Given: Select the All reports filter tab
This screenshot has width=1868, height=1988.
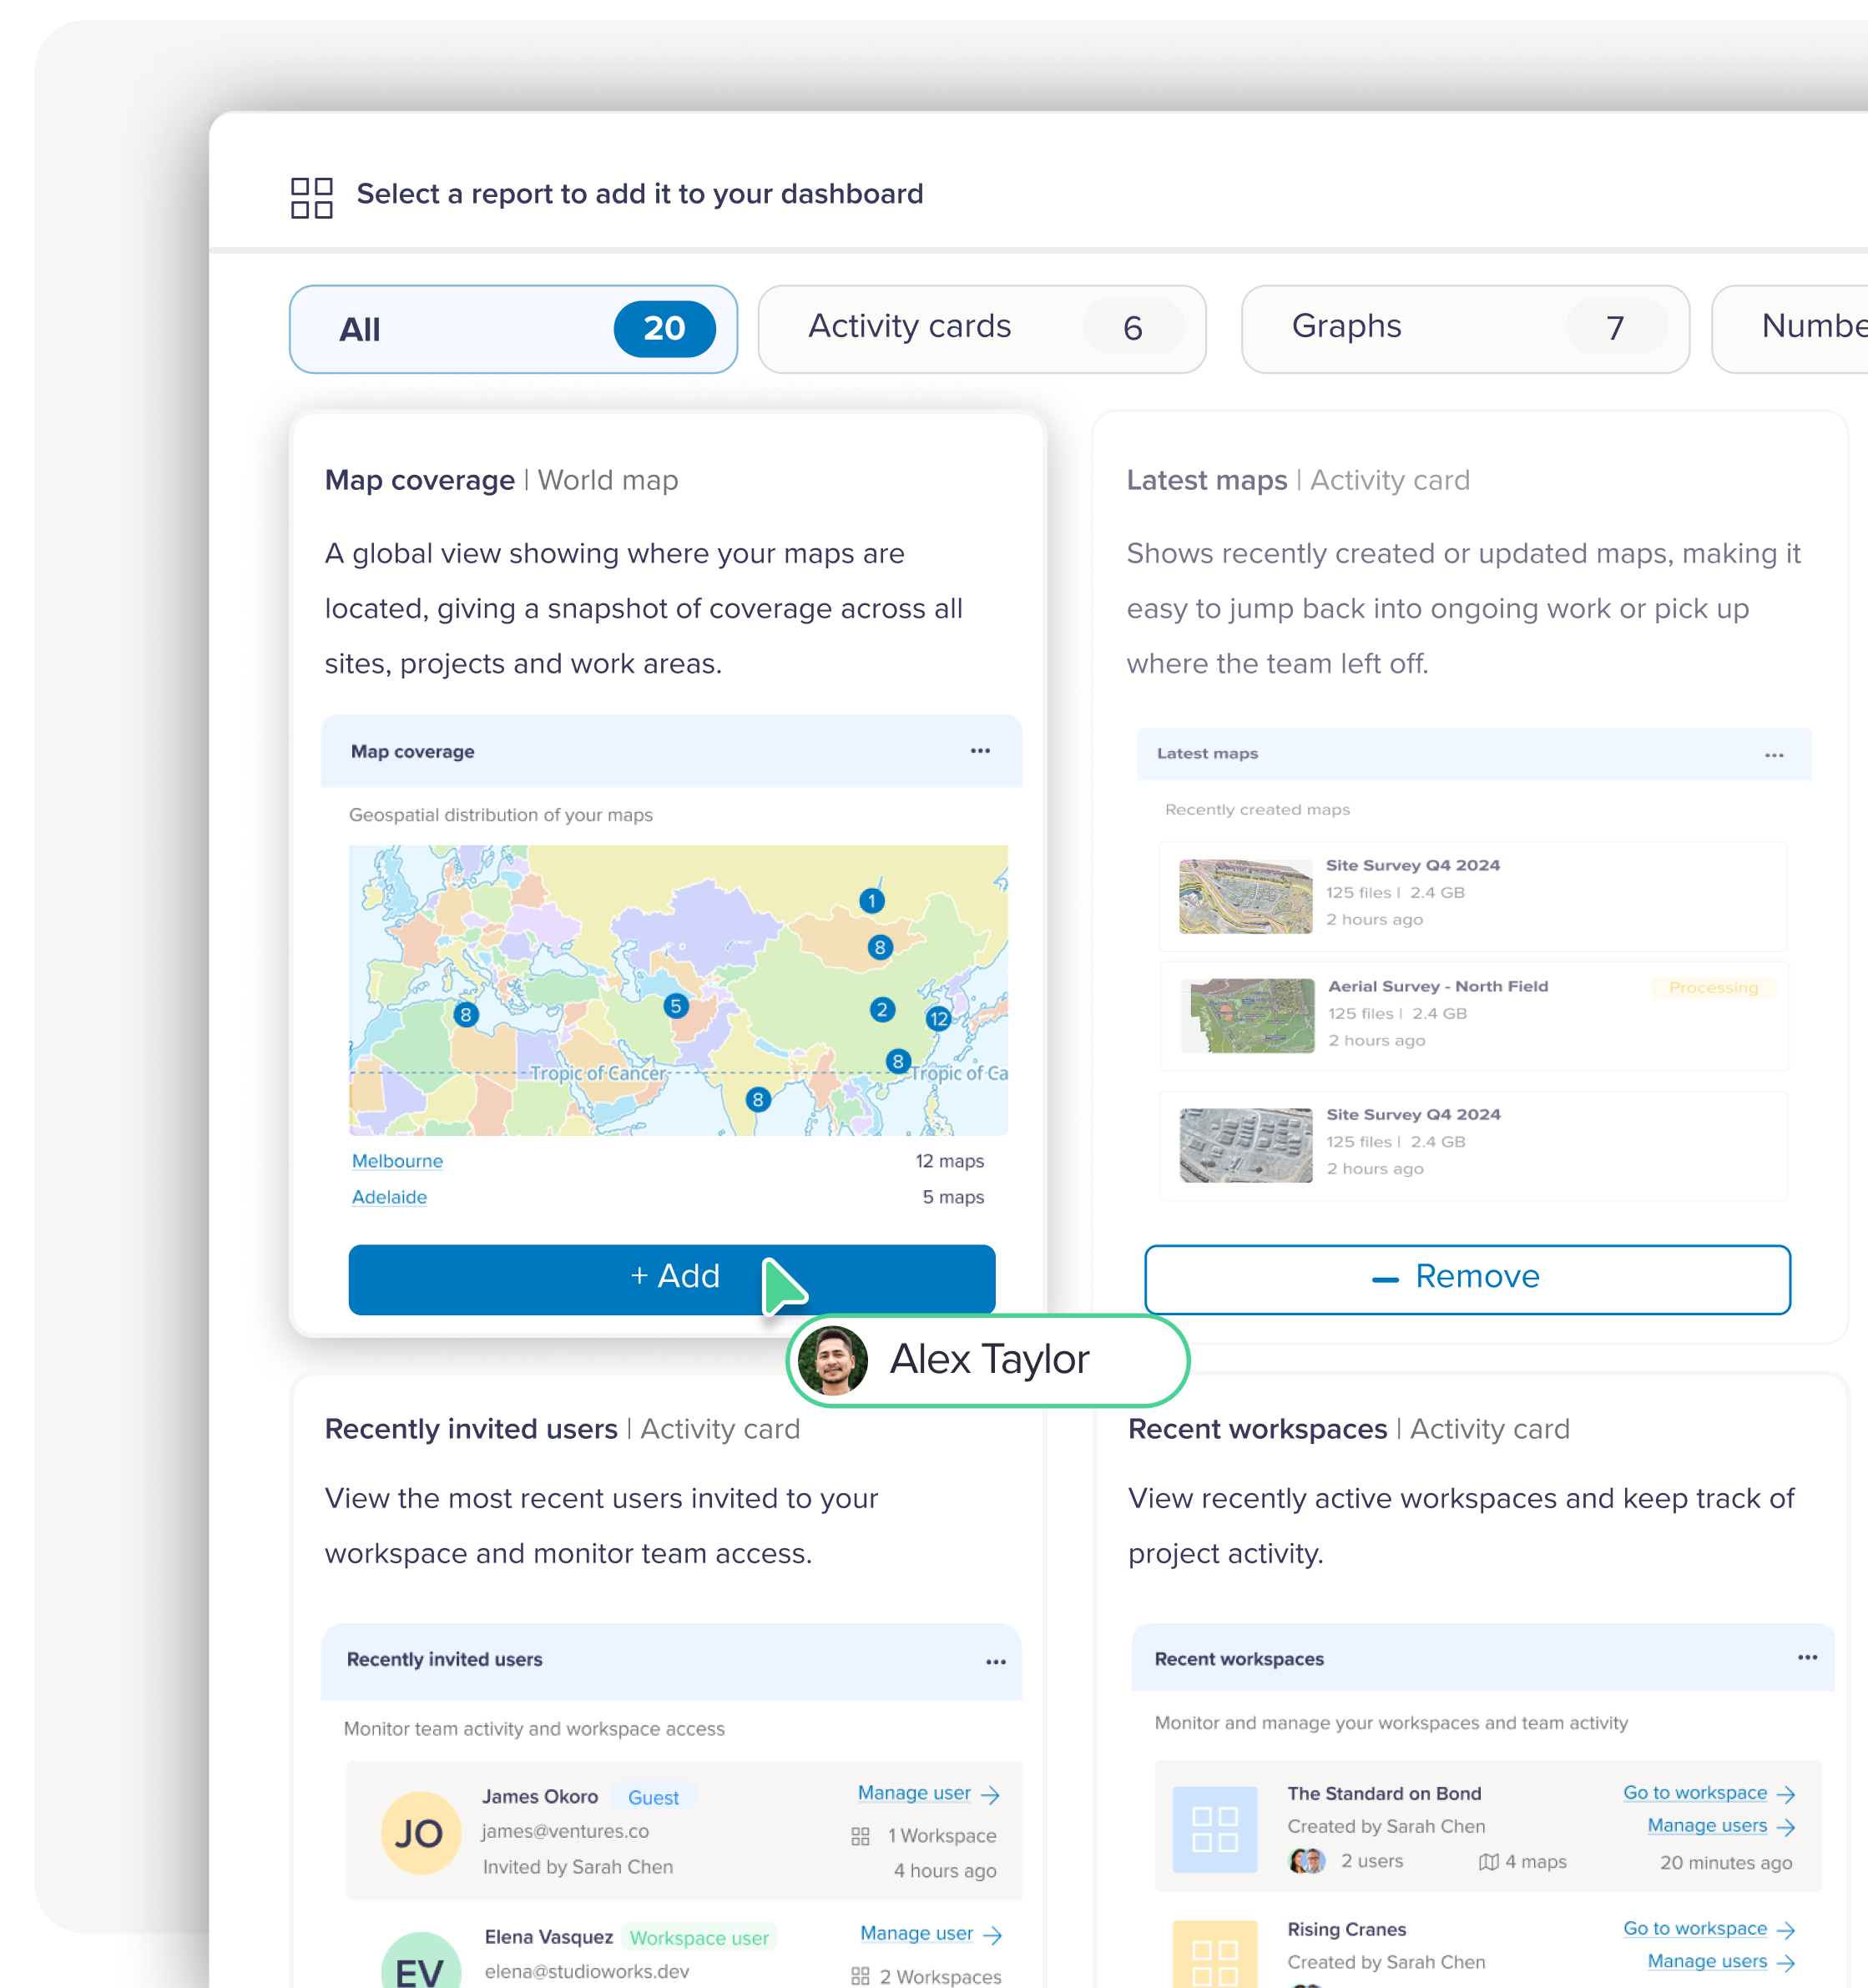Looking at the screenshot, I should [x=513, y=329].
